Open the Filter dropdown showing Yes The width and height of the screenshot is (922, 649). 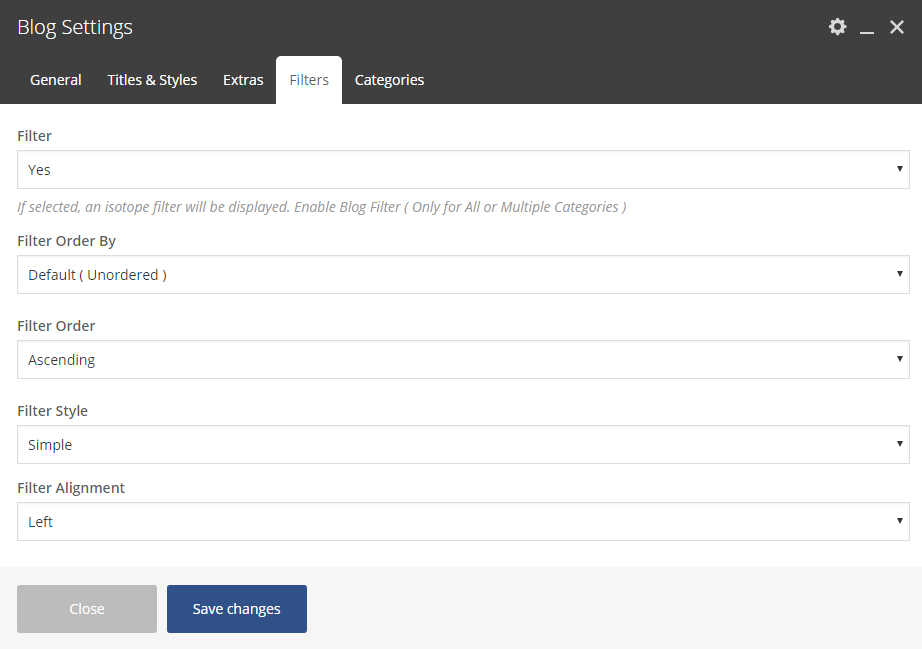coord(463,170)
